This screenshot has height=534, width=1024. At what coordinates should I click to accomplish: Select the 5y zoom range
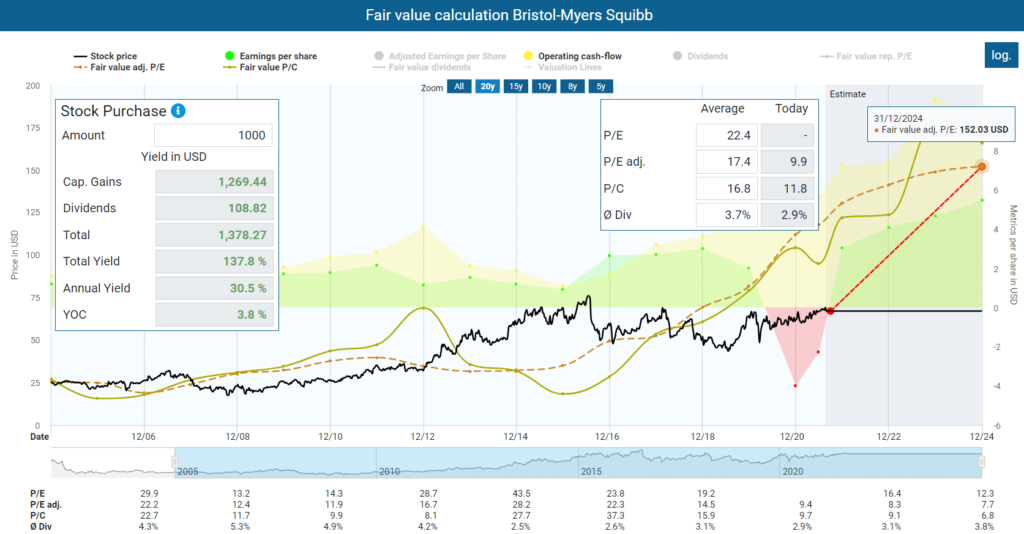click(x=601, y=86)
